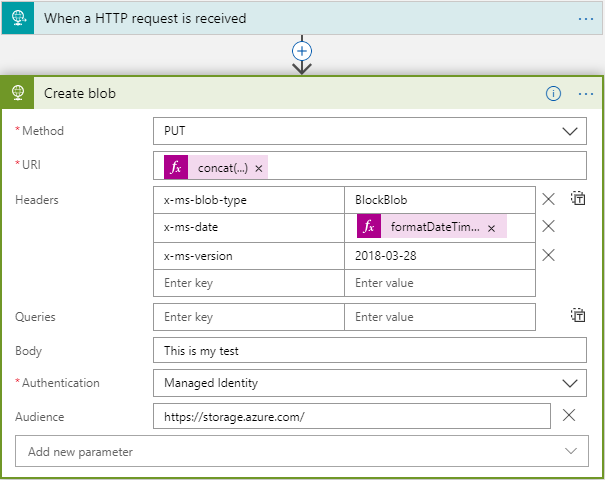Click the Body text field
Viewport: 605px width, 480px height.
(369, 350)
